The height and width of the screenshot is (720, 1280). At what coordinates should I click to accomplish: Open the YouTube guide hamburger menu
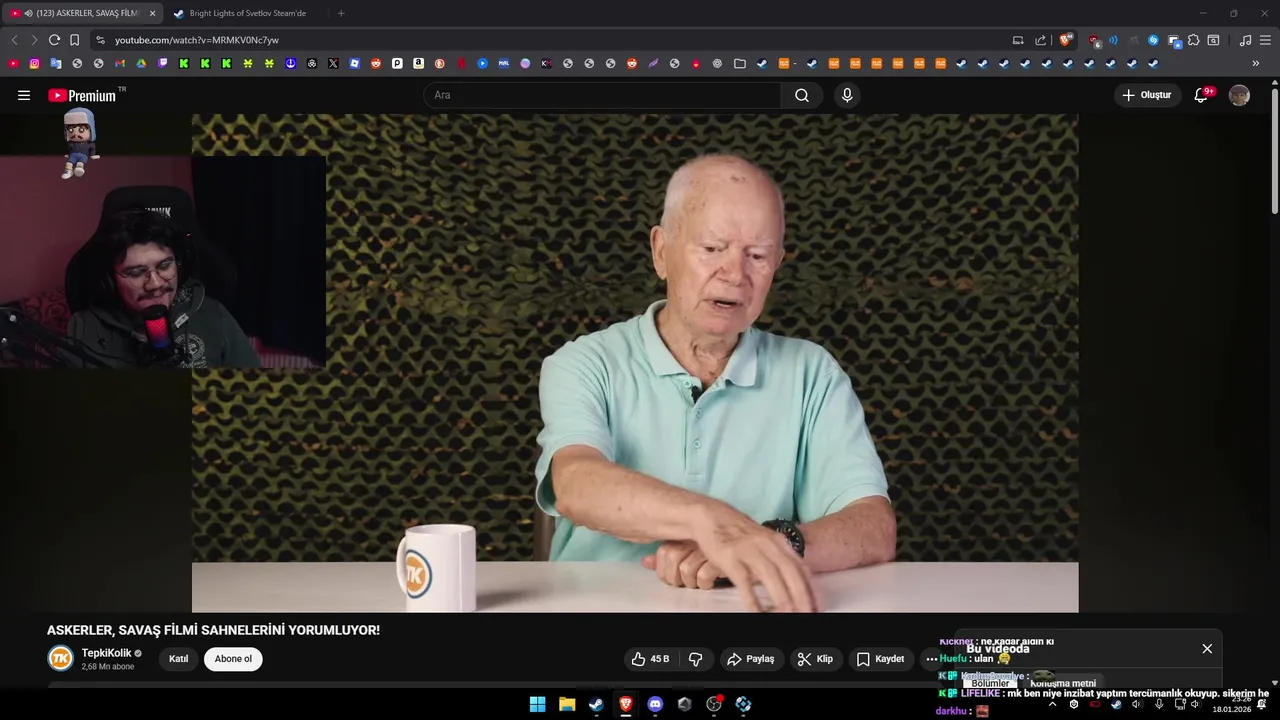pos(24,95)
